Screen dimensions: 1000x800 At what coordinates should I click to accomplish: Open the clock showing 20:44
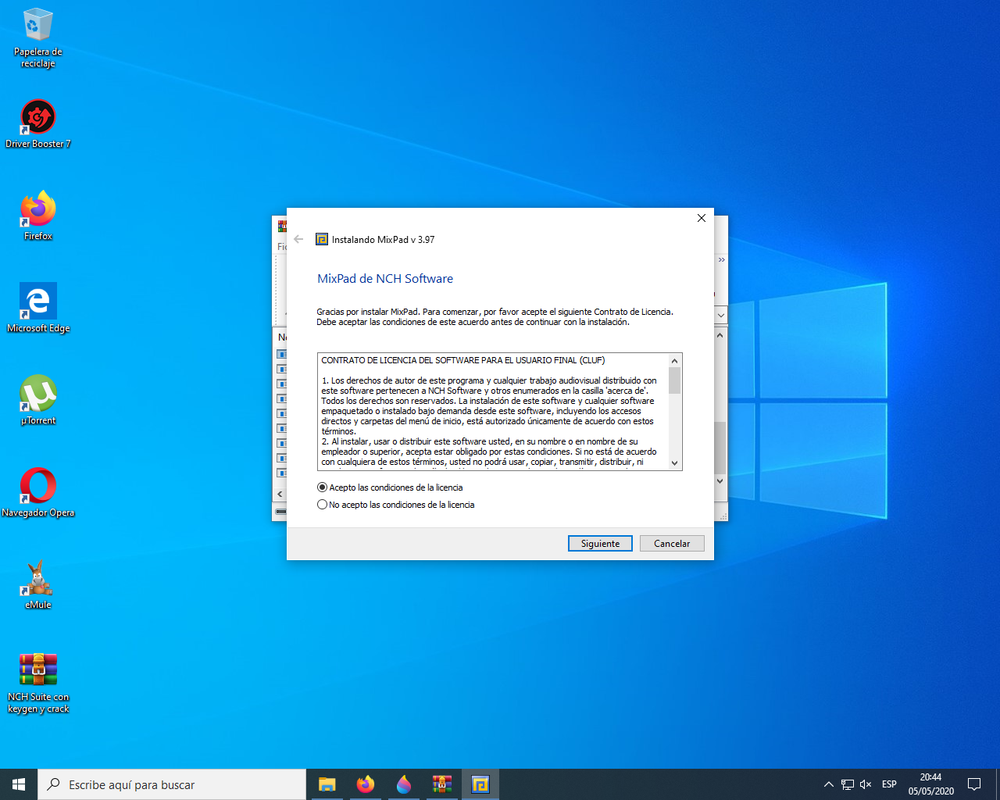[x=931, y=785]
